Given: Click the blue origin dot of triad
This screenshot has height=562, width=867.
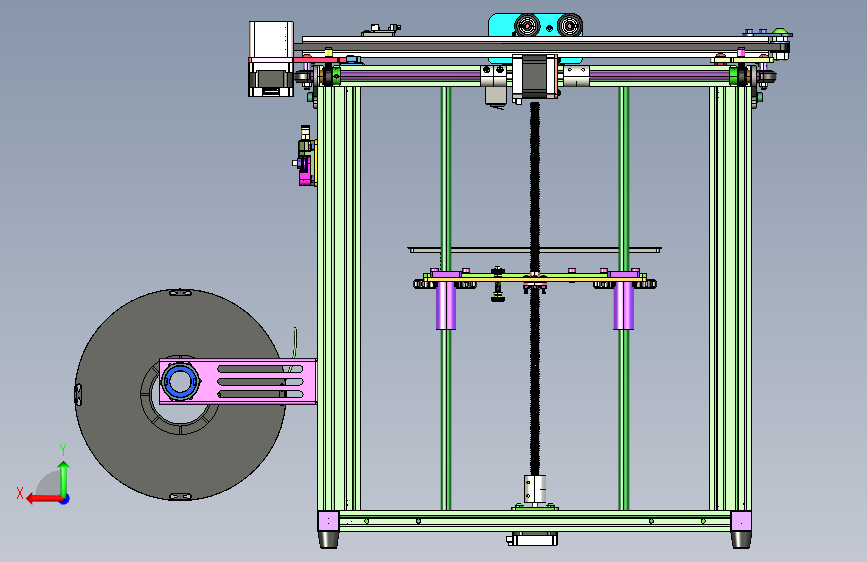Looking at the screenshot, I should click(65, 499).
